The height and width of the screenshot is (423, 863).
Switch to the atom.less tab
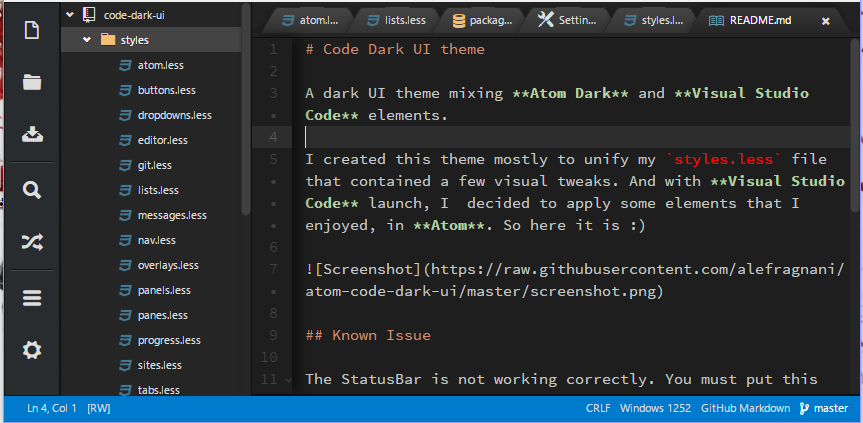310,20
